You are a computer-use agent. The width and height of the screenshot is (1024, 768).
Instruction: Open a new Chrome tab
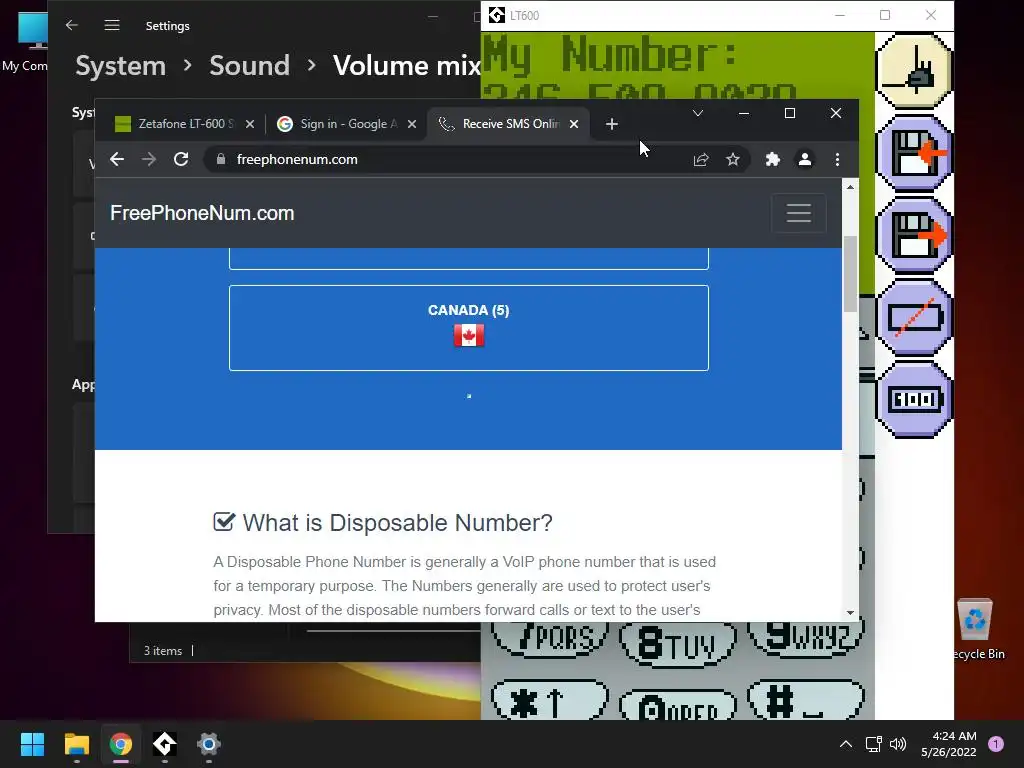[x=611, y=124]
